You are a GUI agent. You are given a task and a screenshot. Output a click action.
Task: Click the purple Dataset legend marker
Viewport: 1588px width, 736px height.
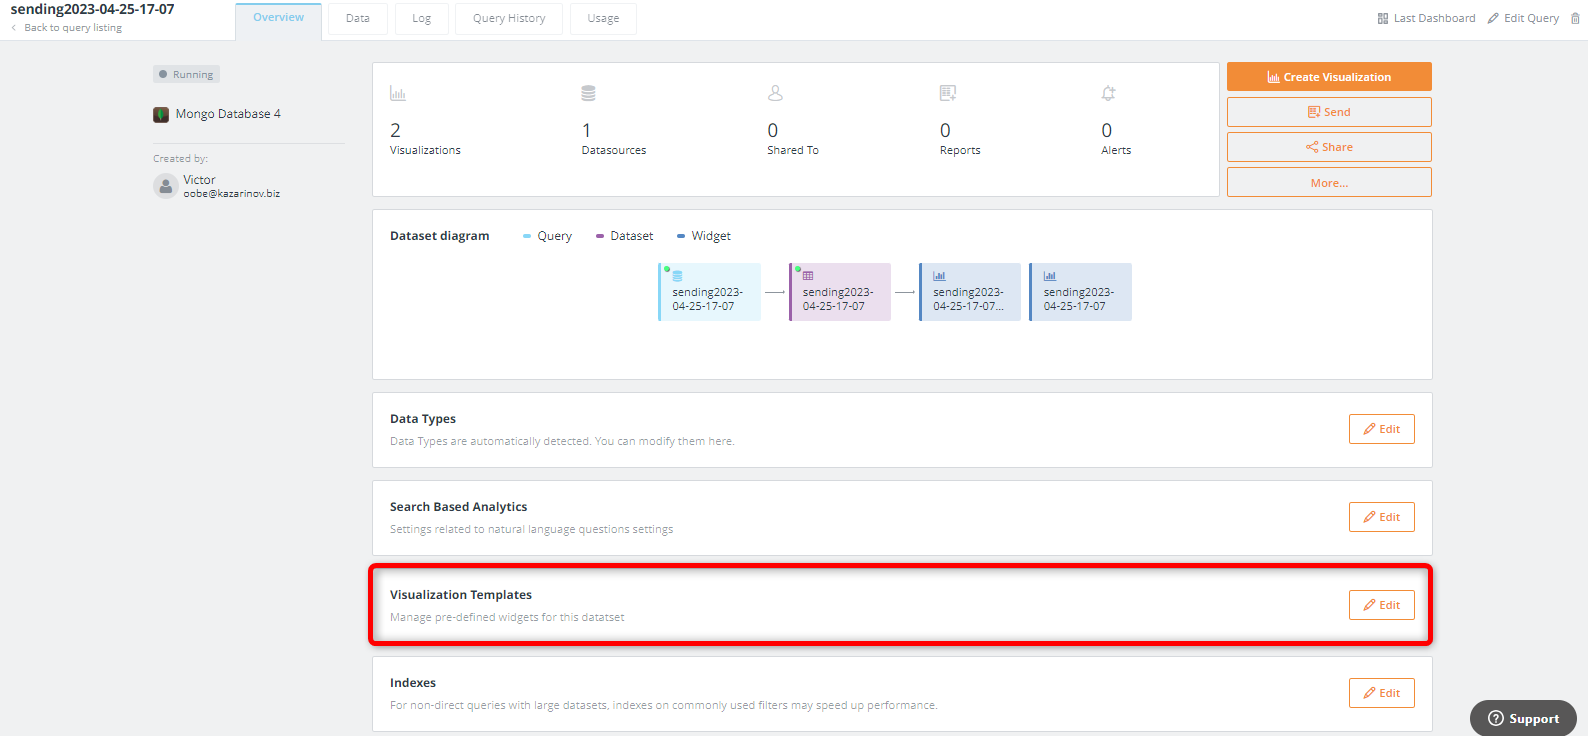click(600, 237)
